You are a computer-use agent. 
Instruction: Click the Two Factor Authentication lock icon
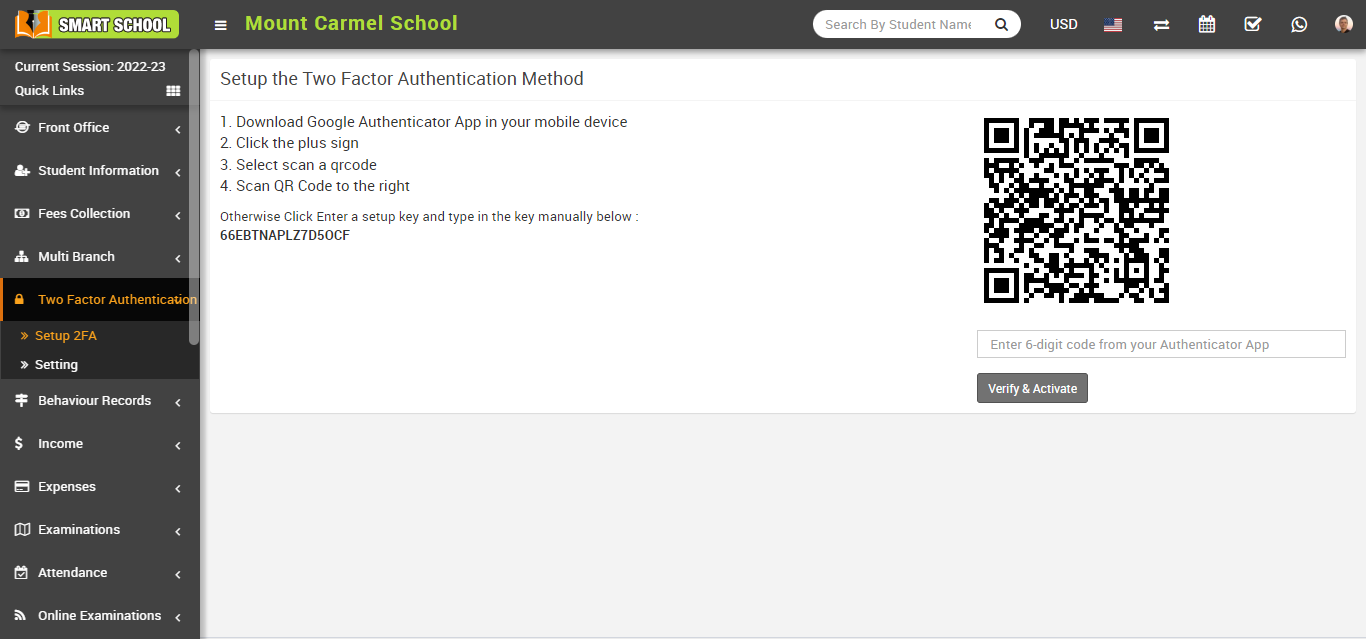(x=20, y=300)
